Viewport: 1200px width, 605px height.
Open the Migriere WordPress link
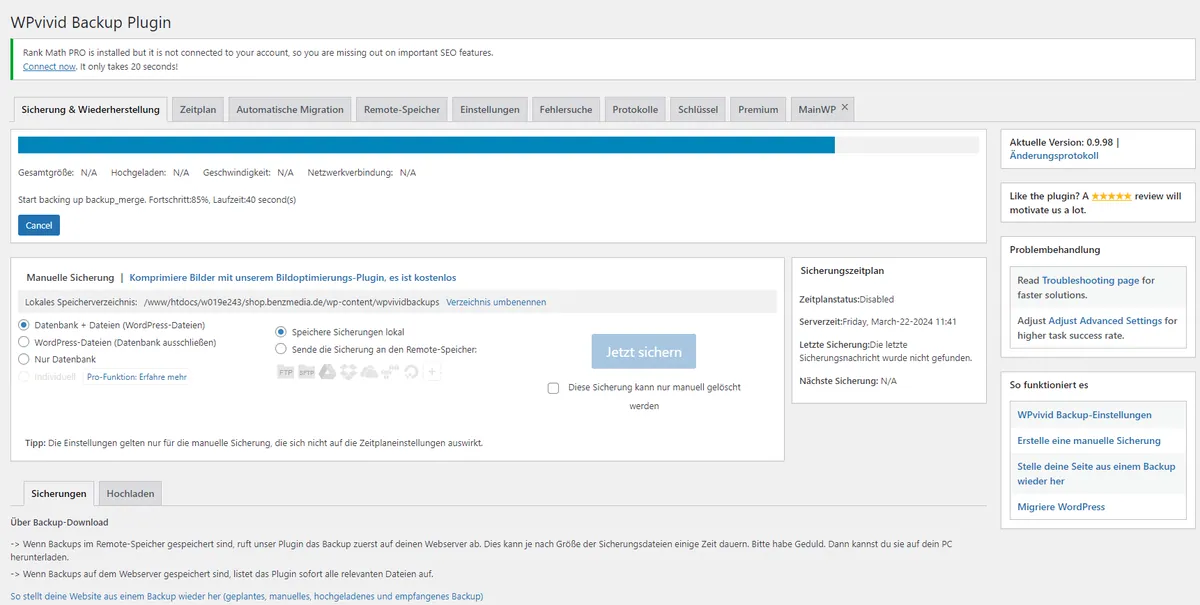(1061, 507)
